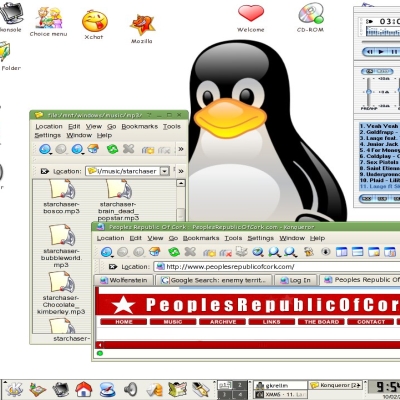Launch the compass web browser in the panel

pyautogui.click(x=107, y=389)
